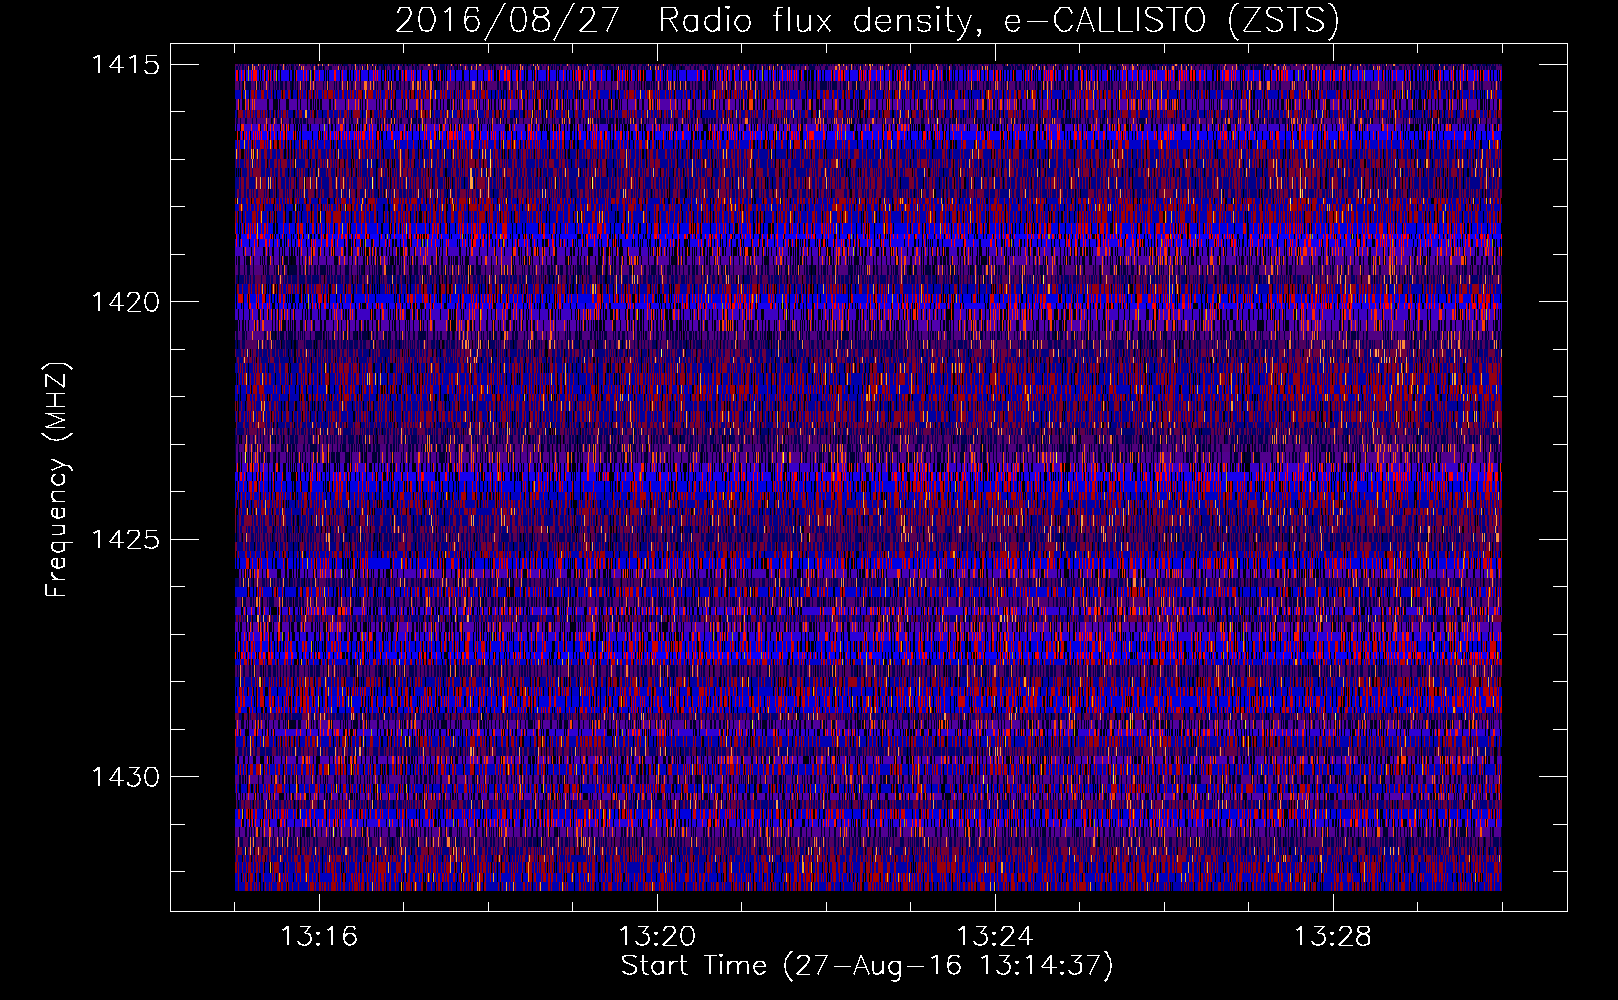Click the 13:24 time tick label
This screenshot has width=1618, height=1000.
tap(995, 937)
